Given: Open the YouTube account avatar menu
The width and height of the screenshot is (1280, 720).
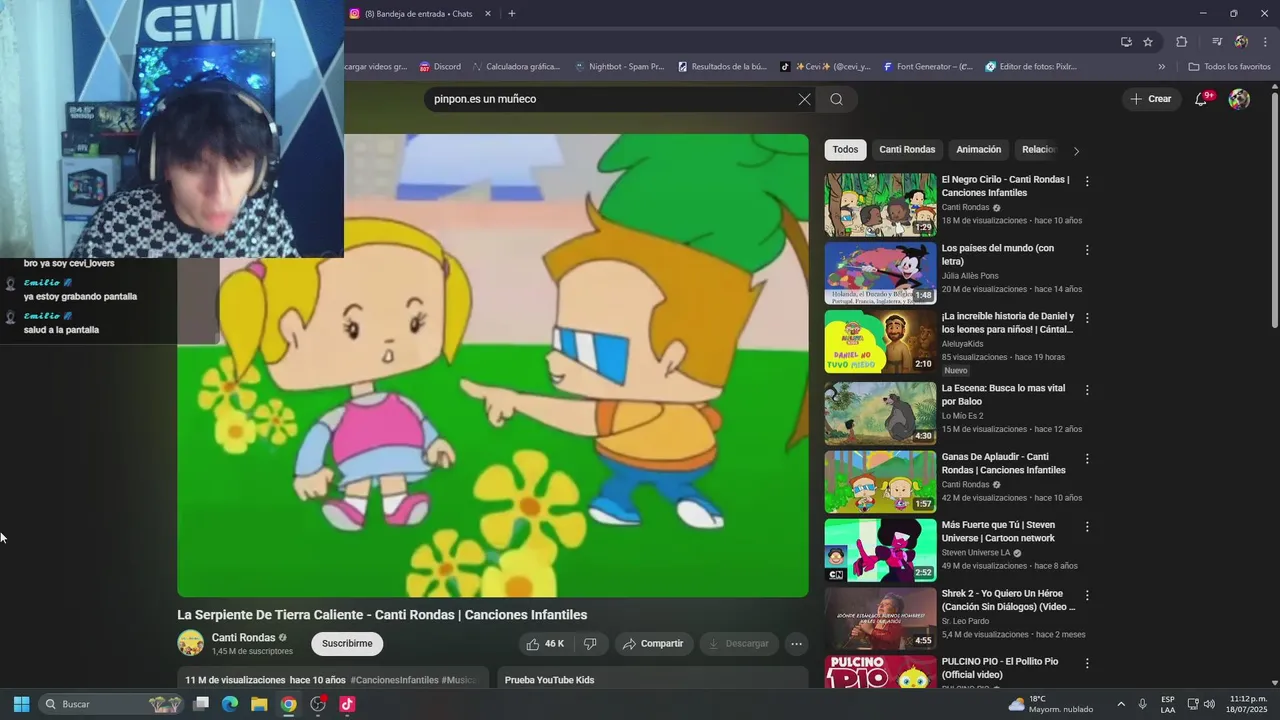Looking at the screenshot, I should pos(1239,99).
